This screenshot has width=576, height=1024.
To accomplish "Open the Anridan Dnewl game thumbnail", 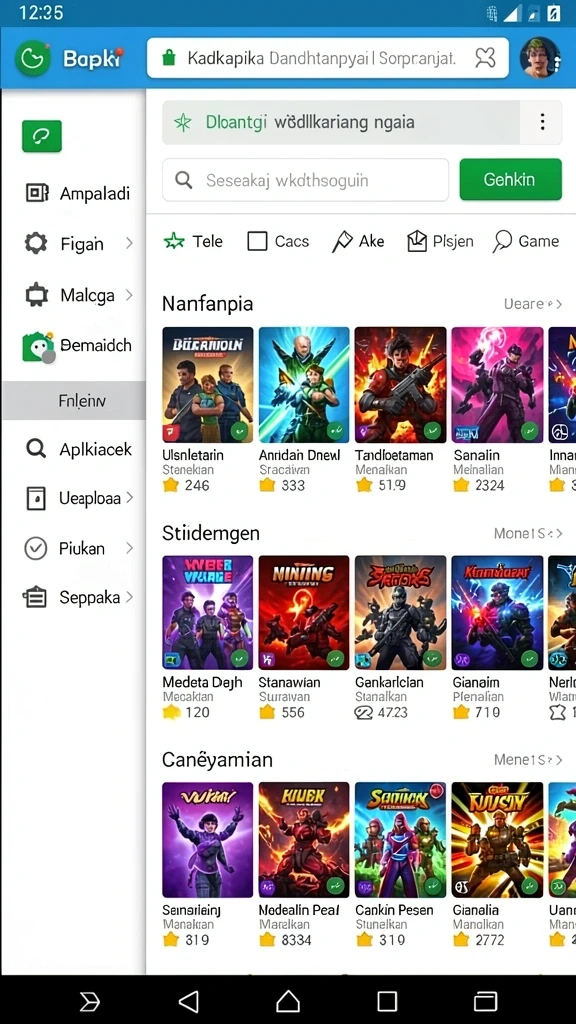I will tap(304, 385).
